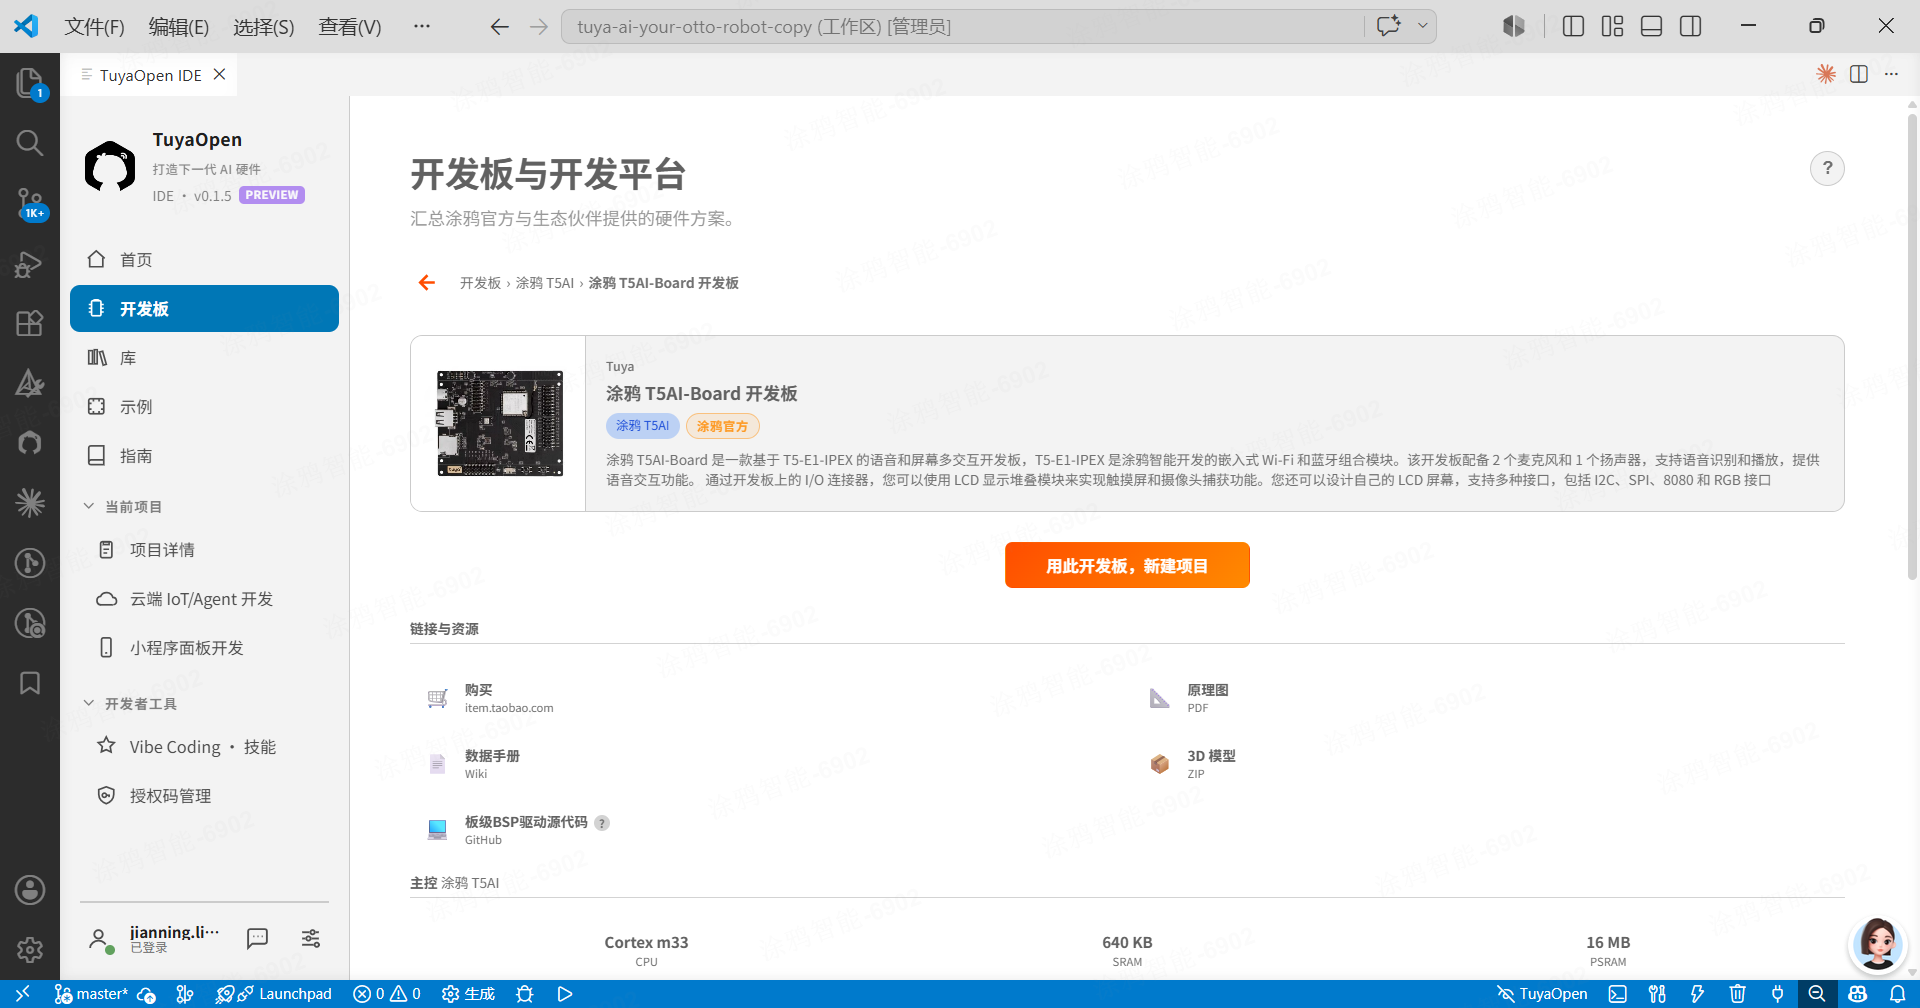Open the Bookmarks activity bar icon
The image size is (1920, 1008).
coord(30,683)
